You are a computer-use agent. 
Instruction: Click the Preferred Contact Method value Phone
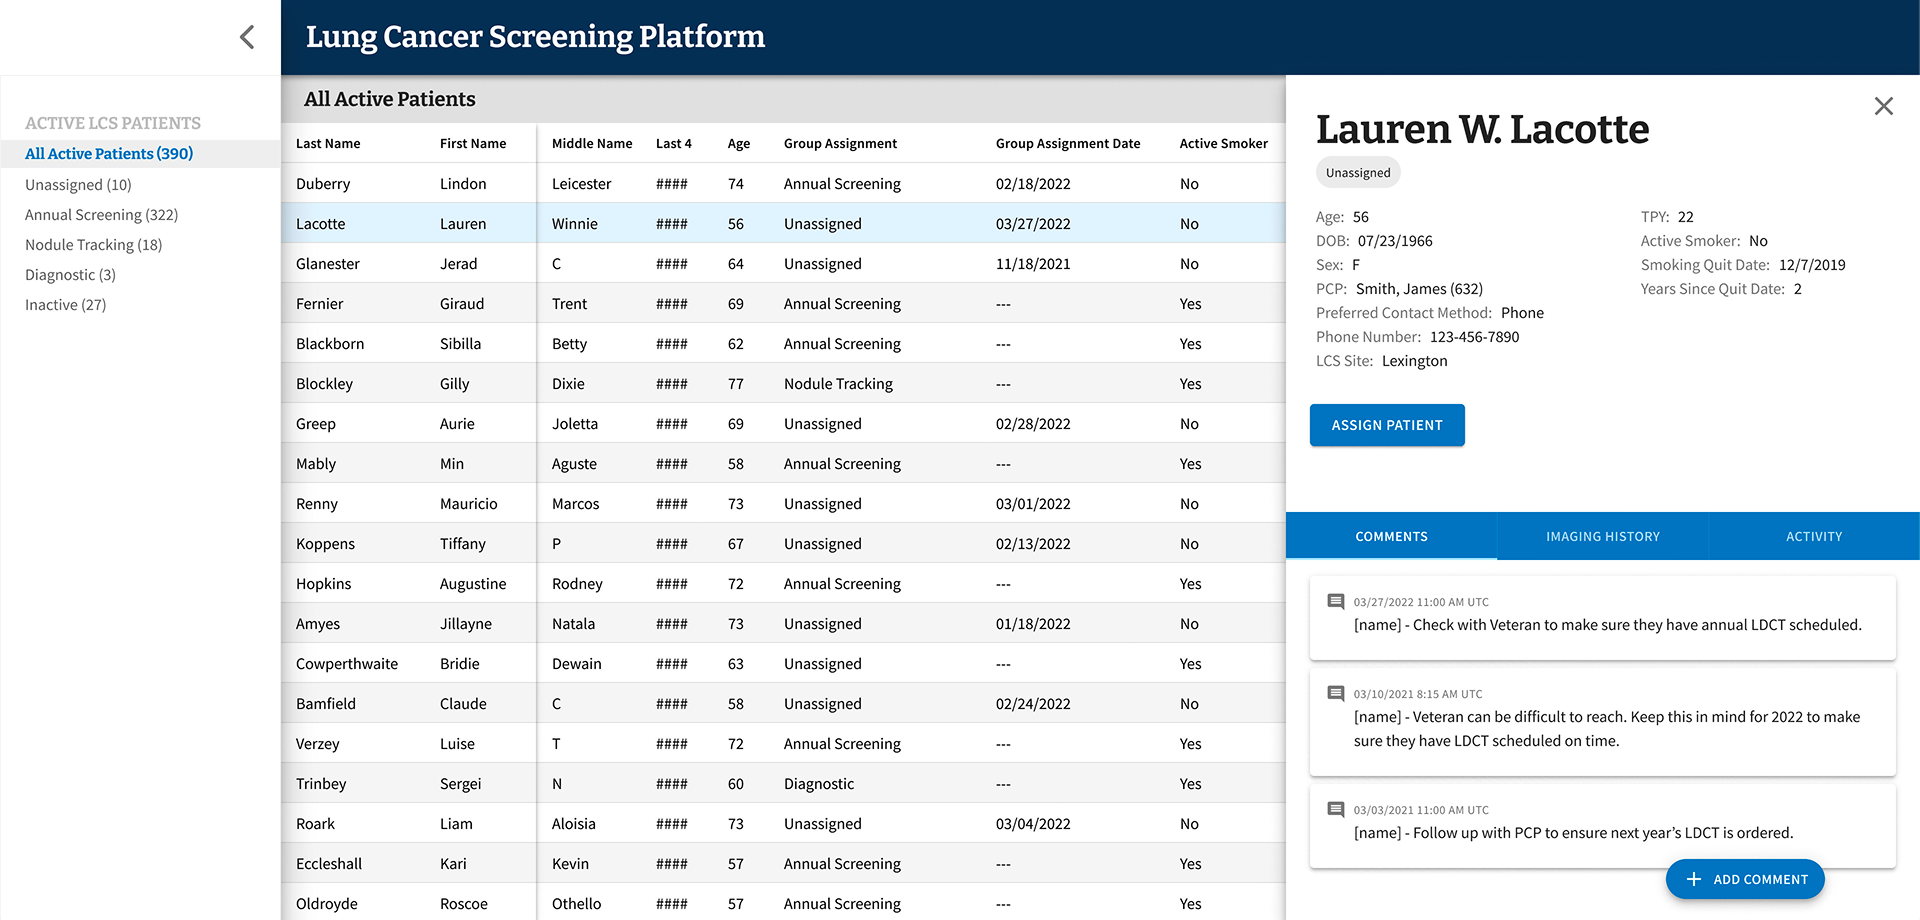coord(1522,313)
